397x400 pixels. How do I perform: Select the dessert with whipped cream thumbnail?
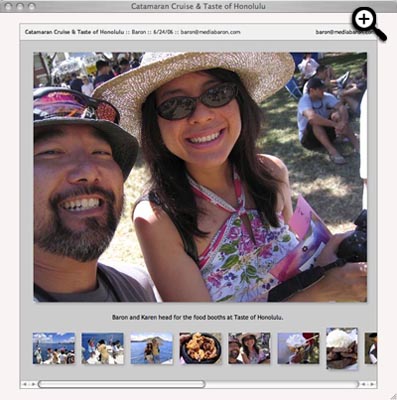click(298, 348)
